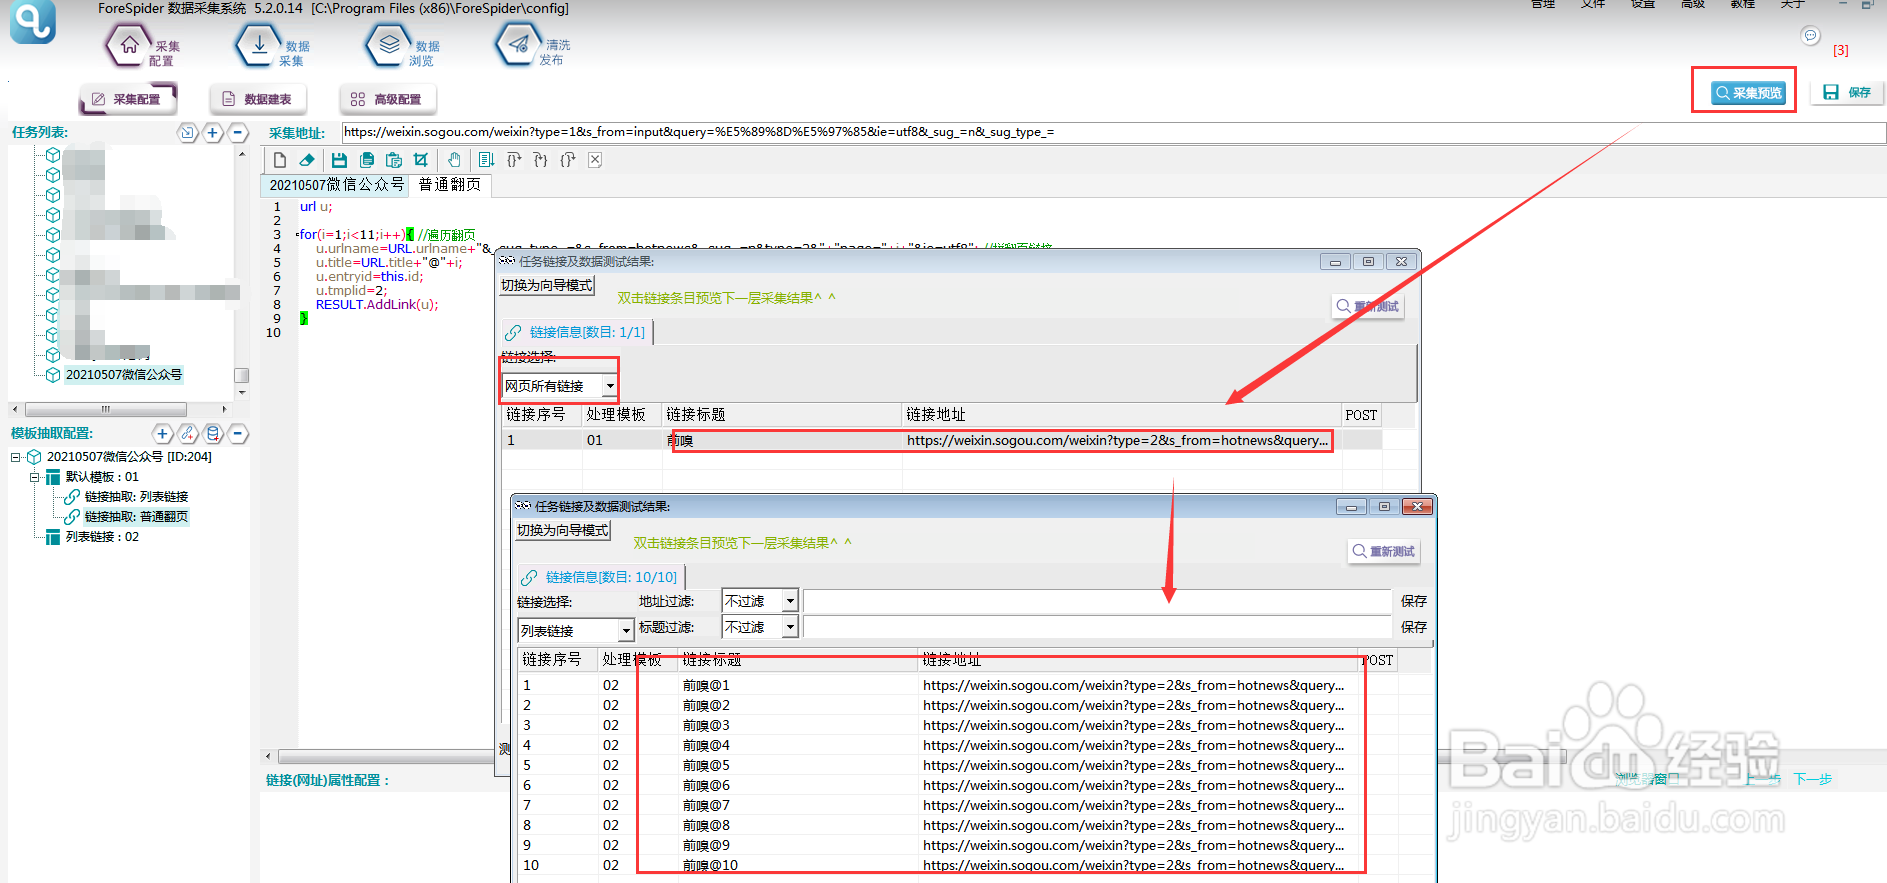Click the 保存 button at top right
Viewport: 1887px width, 883px height.
tap(1847, 92)
